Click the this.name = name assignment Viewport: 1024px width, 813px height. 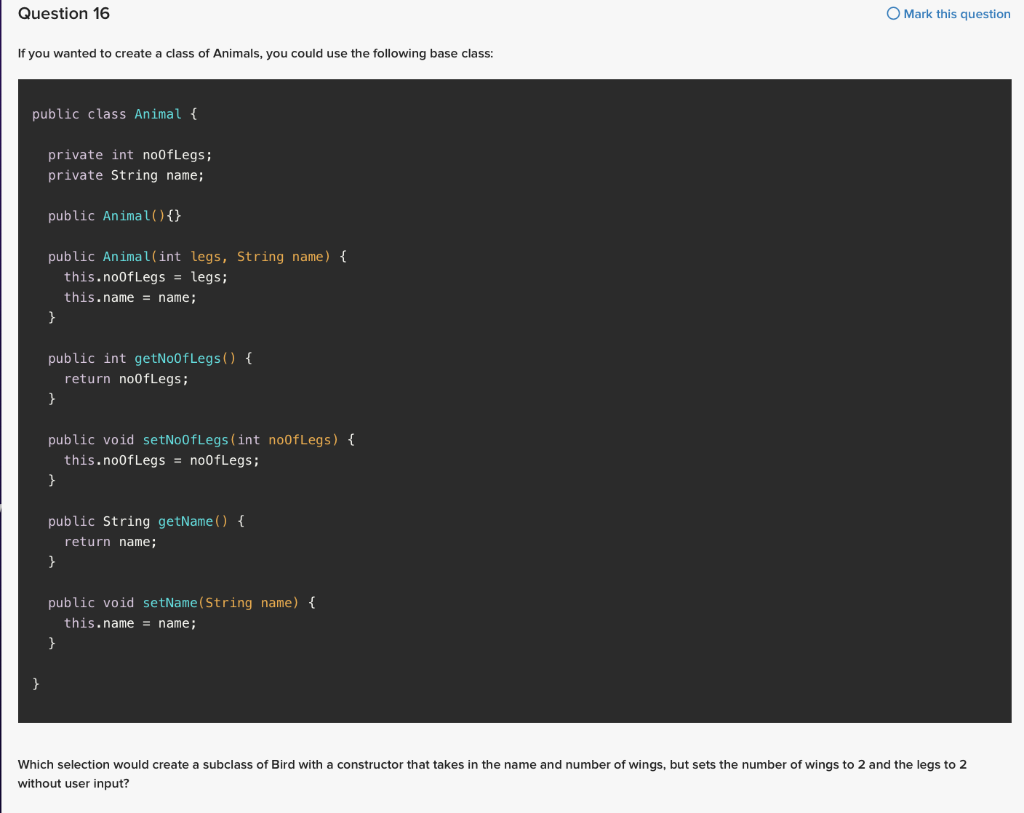tap(130, 297)
